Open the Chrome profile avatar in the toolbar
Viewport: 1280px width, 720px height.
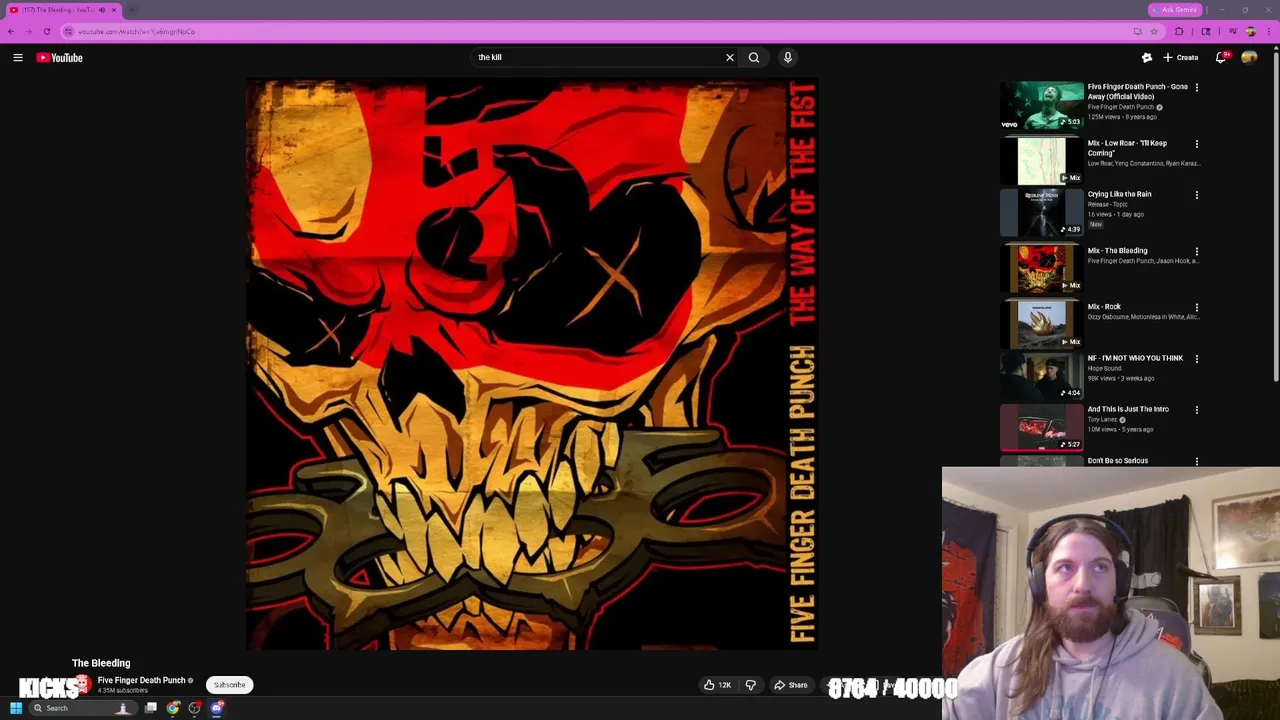click(x=1250, y=31)
